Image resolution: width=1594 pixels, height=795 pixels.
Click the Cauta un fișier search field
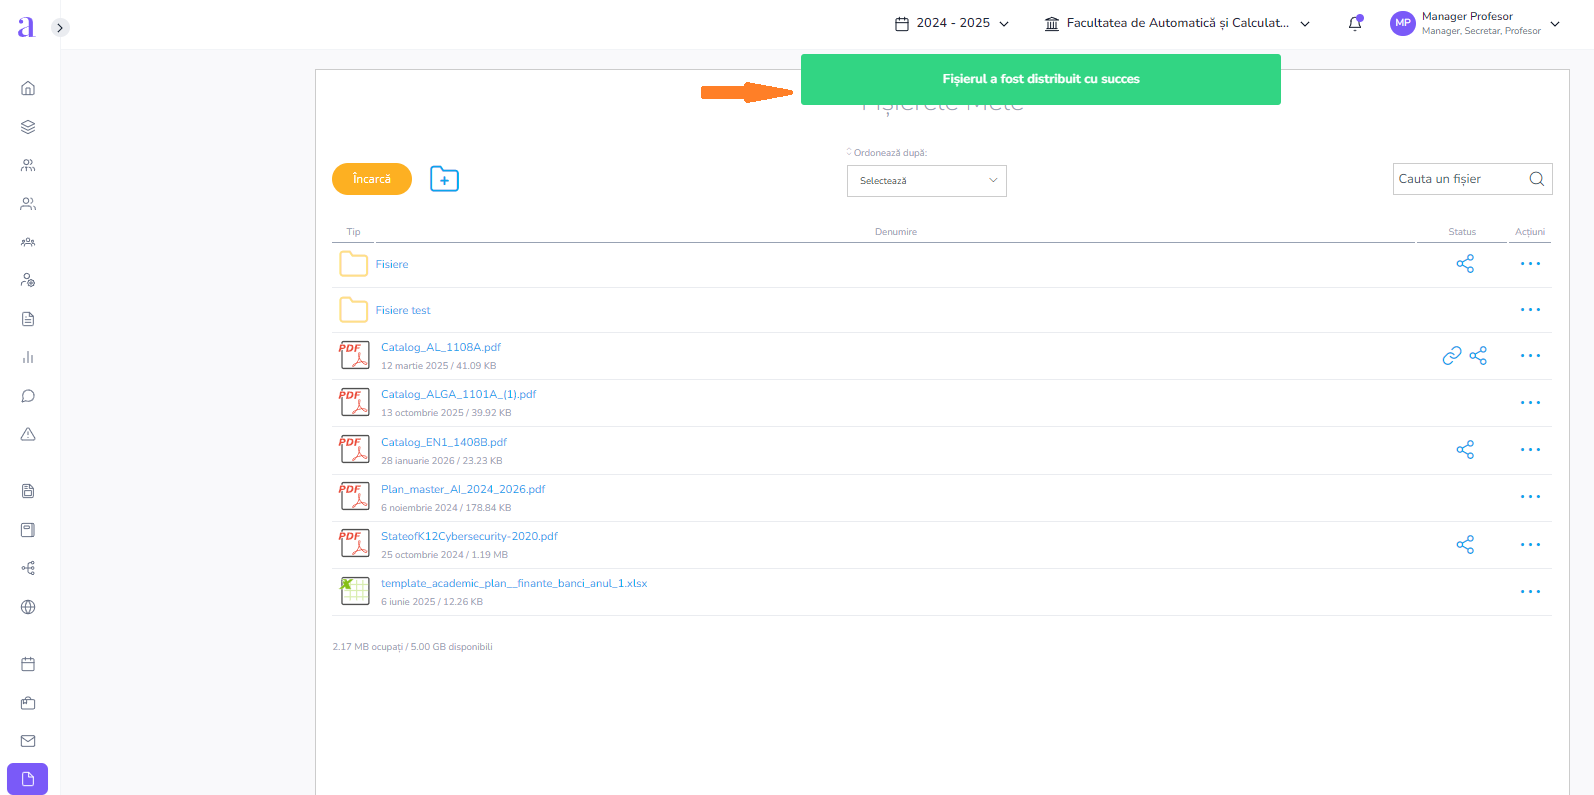pos(1458,179)
